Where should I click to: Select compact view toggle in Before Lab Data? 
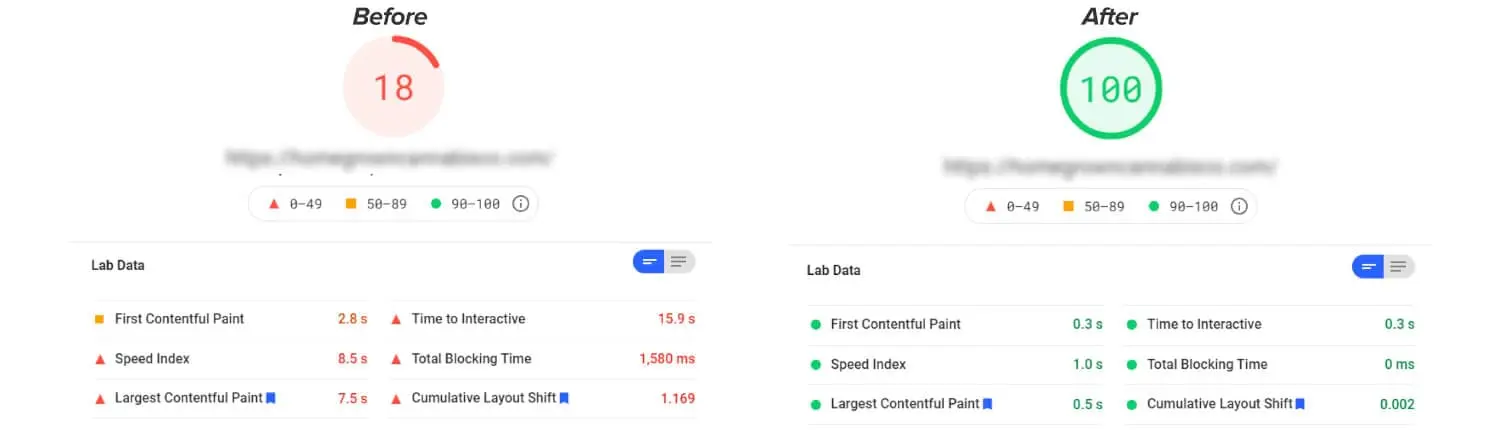point(649,262)
